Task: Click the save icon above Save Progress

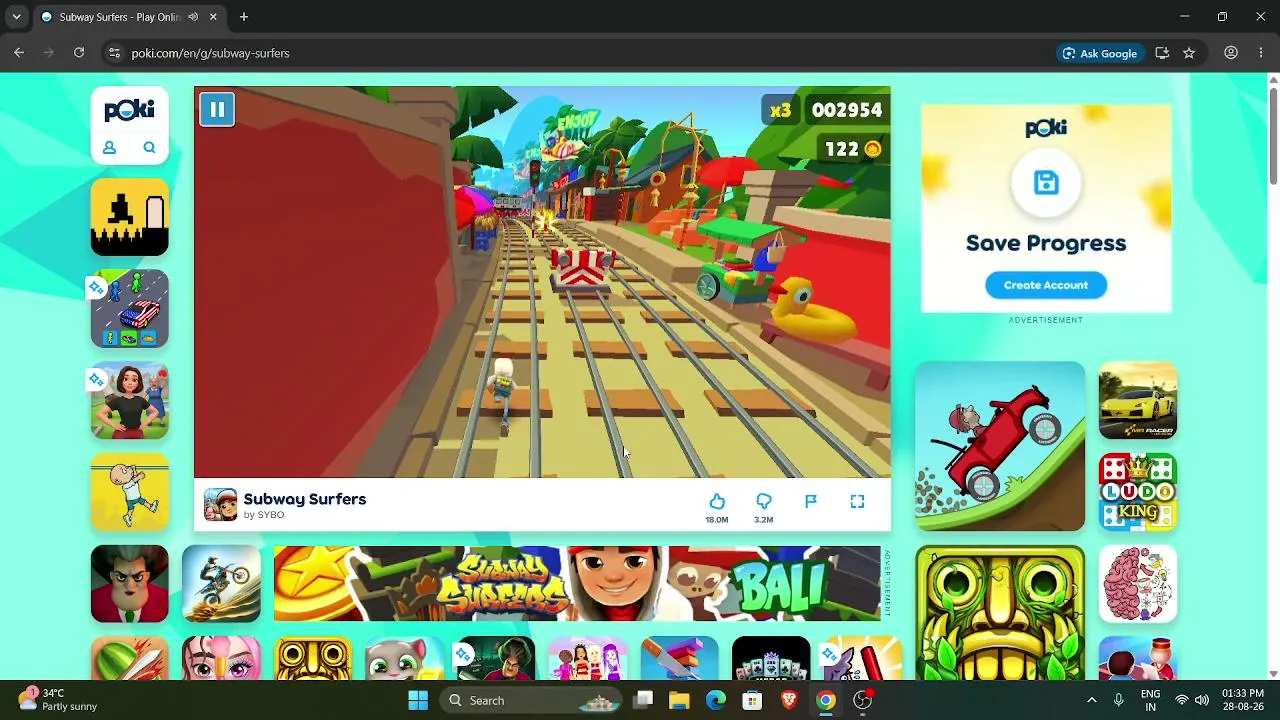Action: 1046,183
